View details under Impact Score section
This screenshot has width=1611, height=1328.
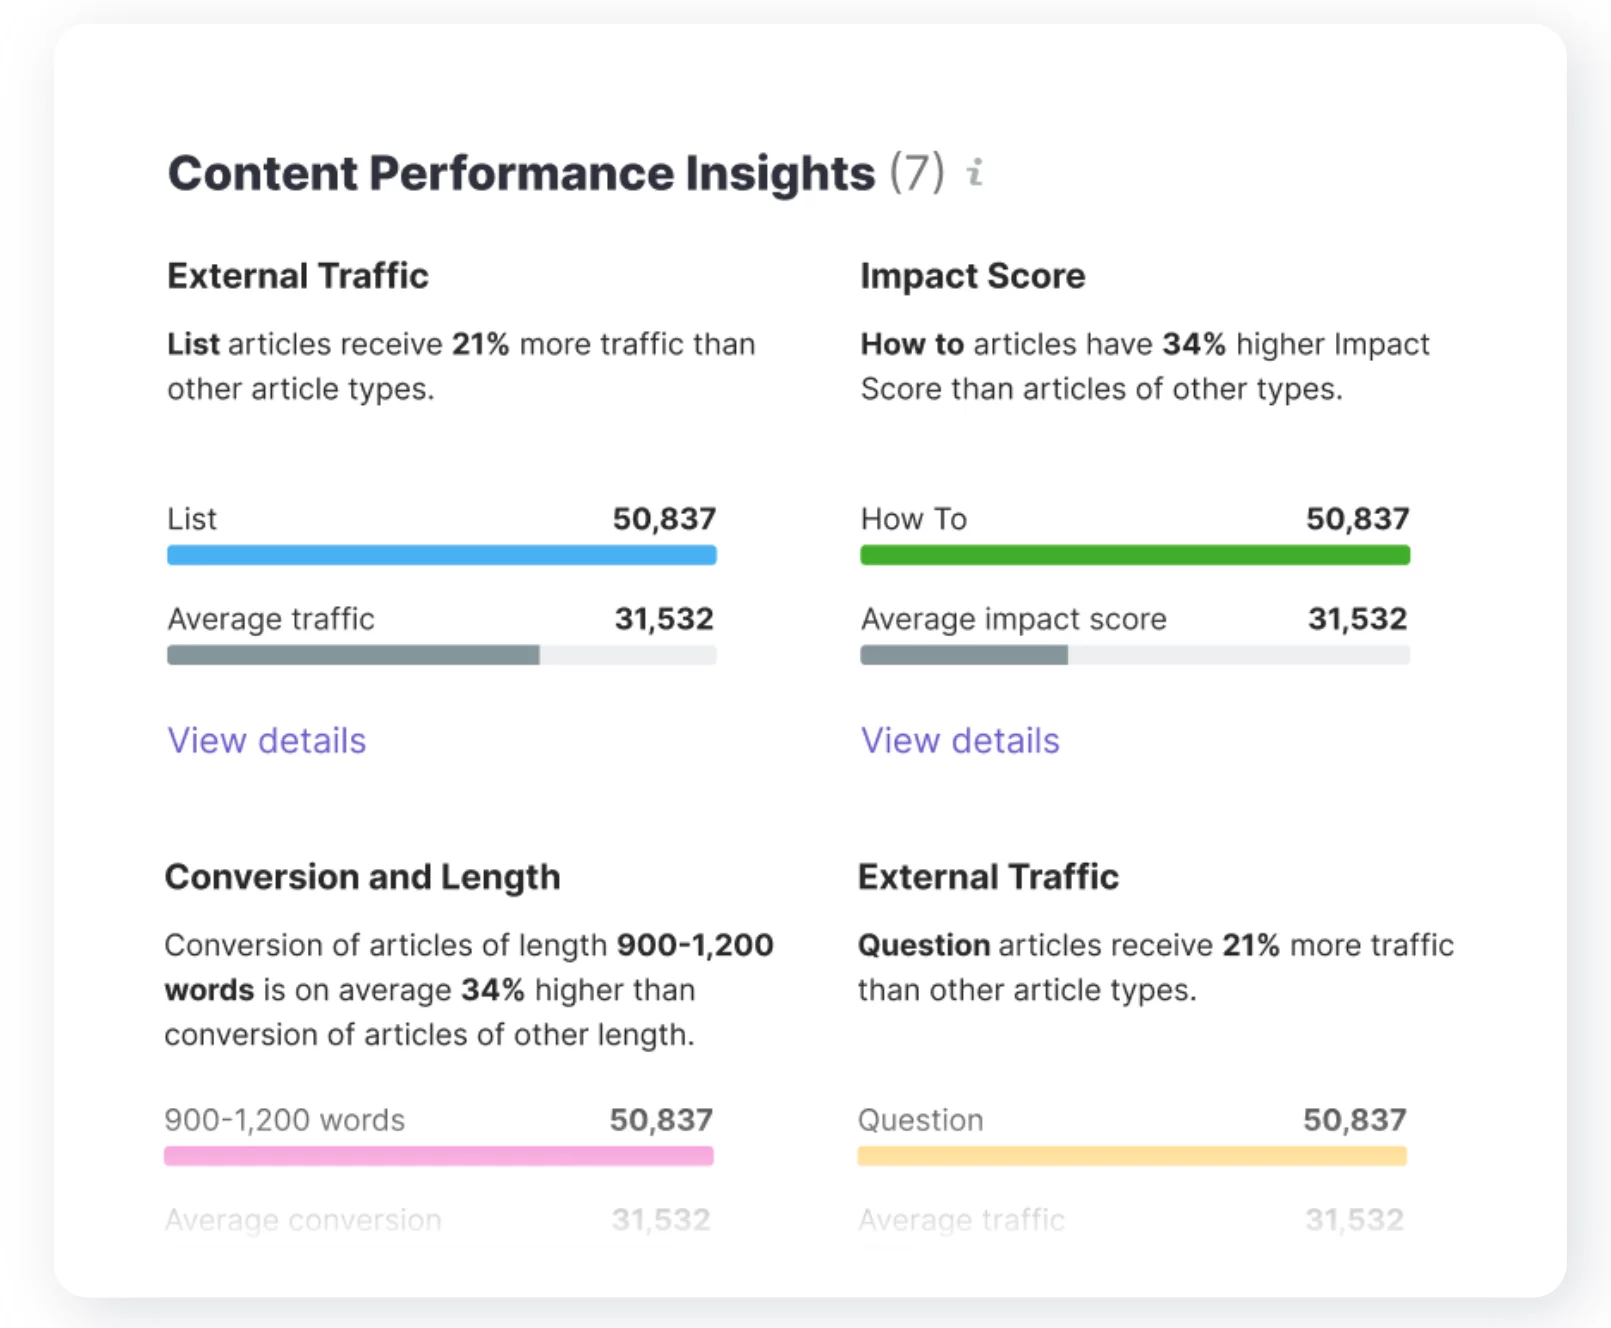(x=958, y=741)
